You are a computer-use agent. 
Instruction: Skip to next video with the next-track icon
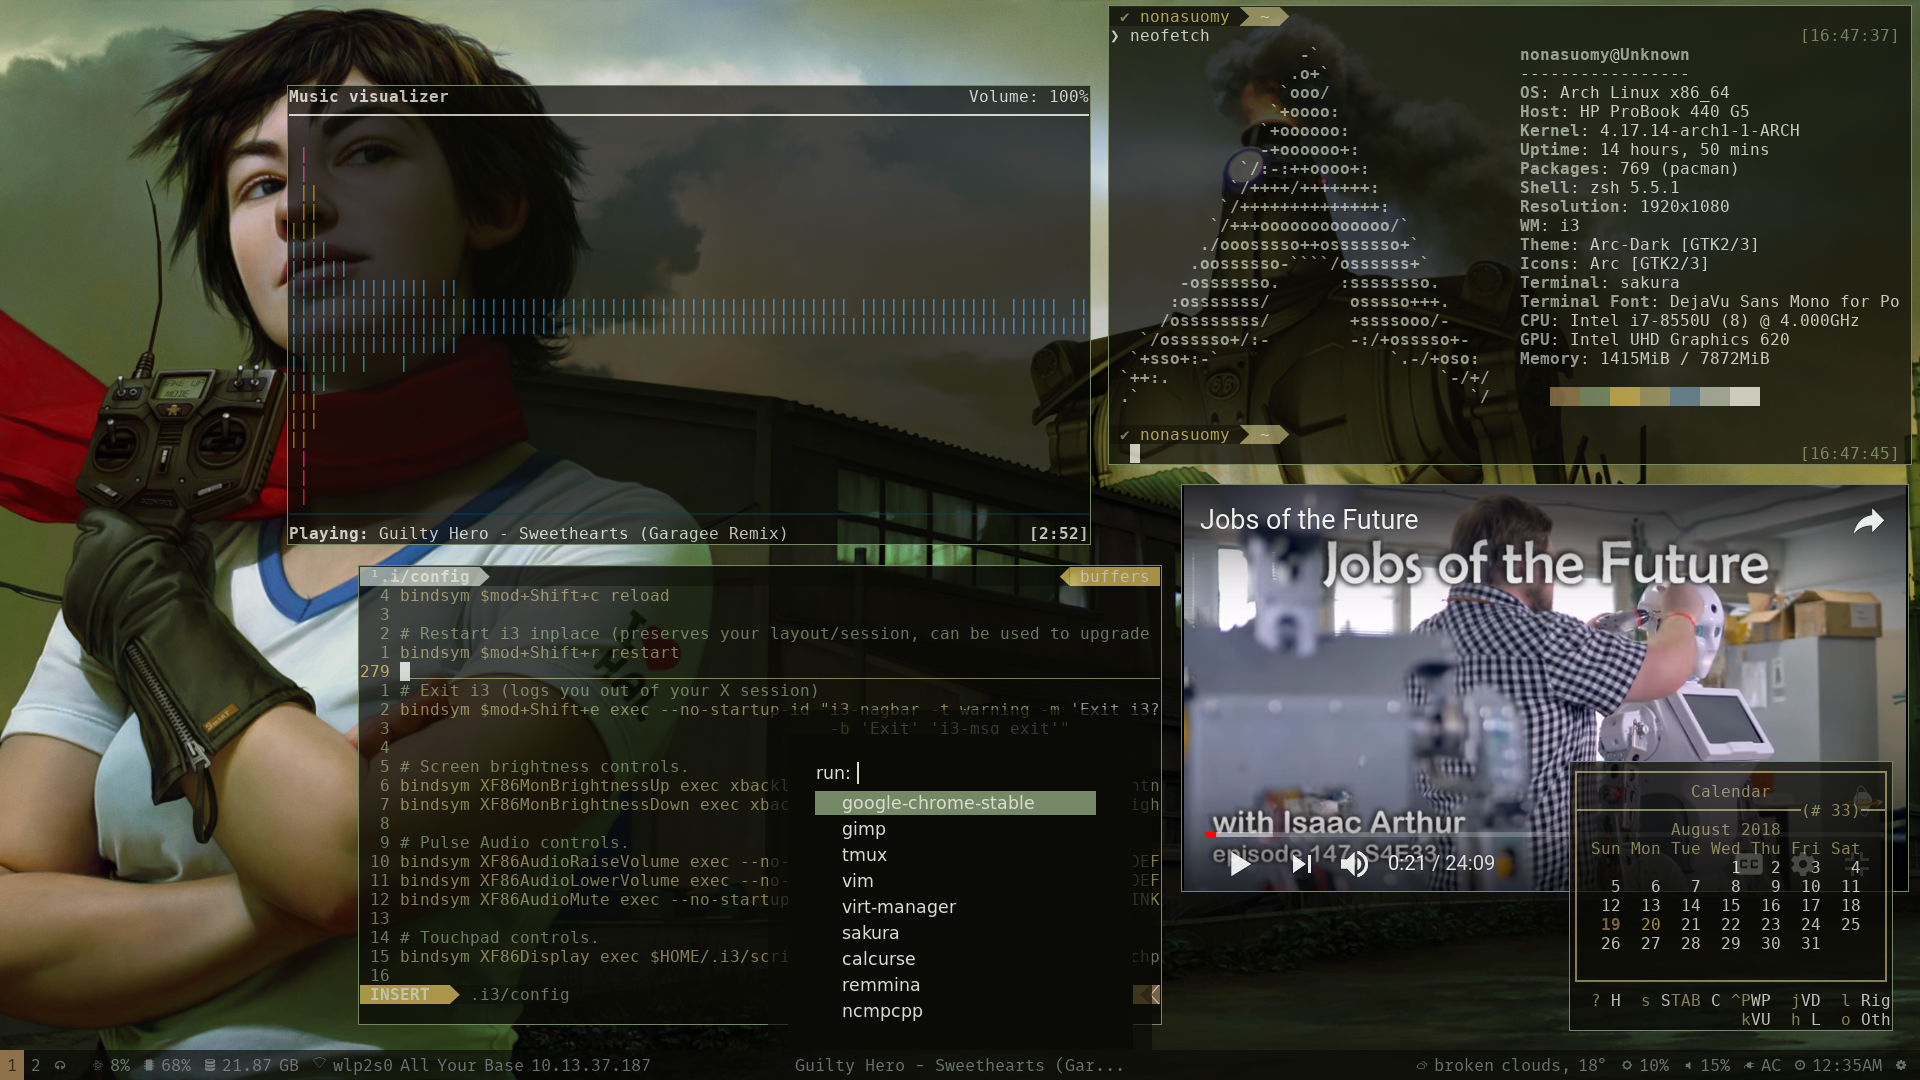coord(1301,864)
